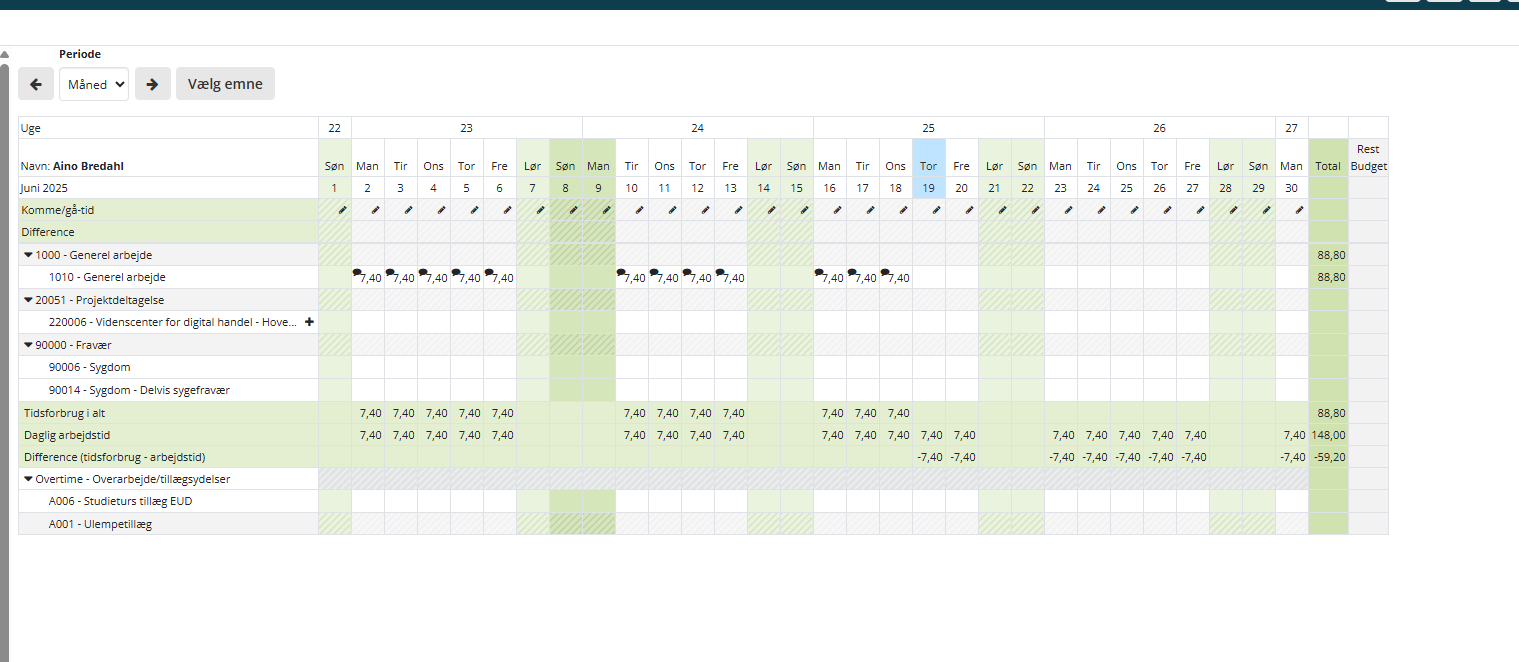1519x662 pixels.
Task: Open comment bubble on June 10 entry
Action: (621, 272)
